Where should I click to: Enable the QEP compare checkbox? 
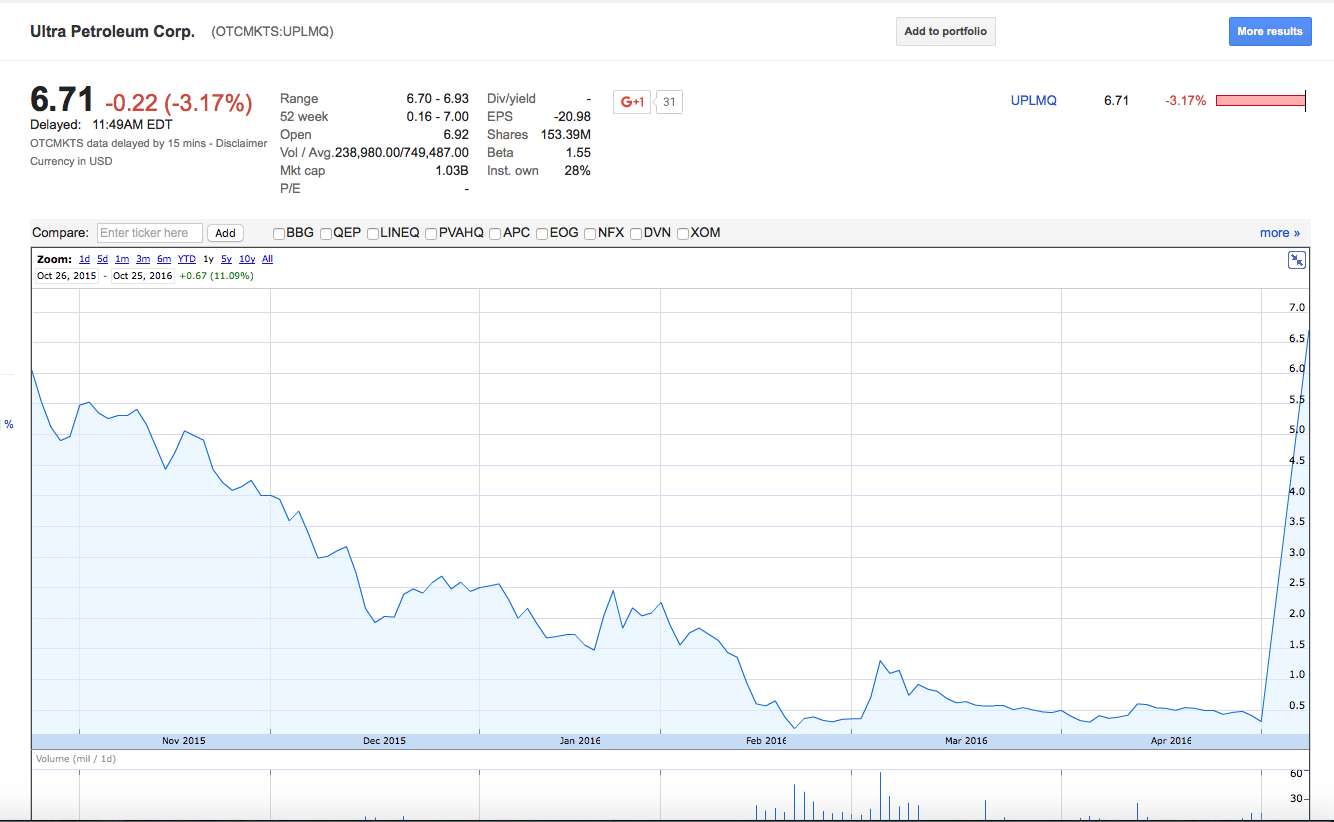point(326,233)
